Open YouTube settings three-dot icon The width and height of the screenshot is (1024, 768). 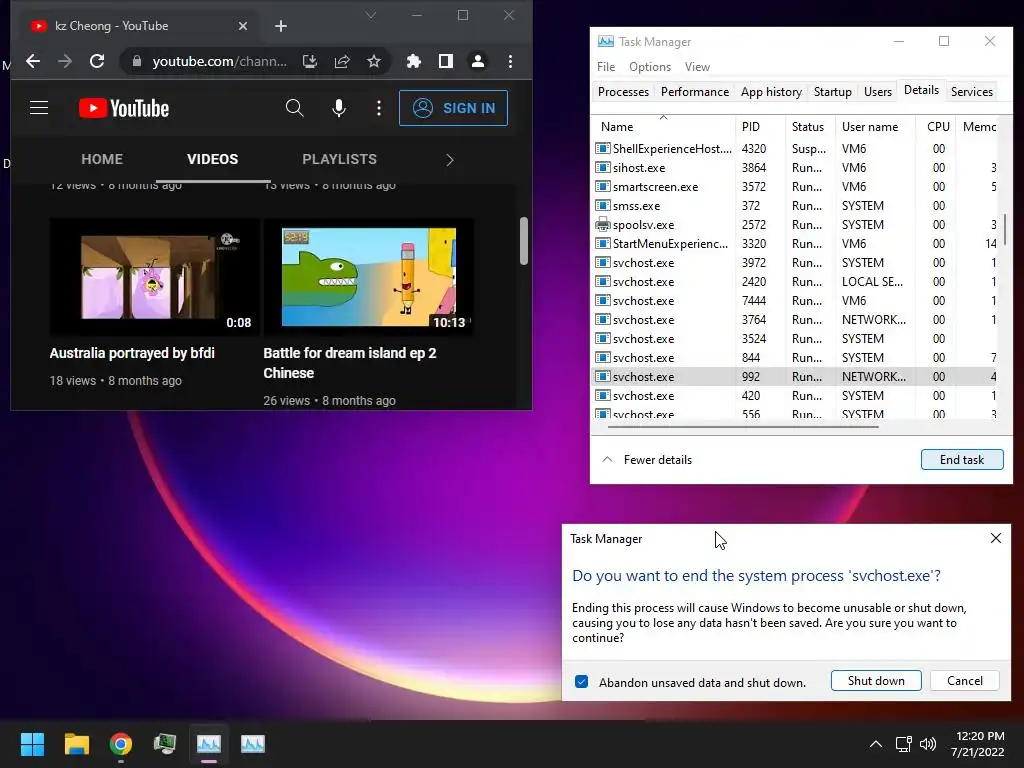[379, 108]
